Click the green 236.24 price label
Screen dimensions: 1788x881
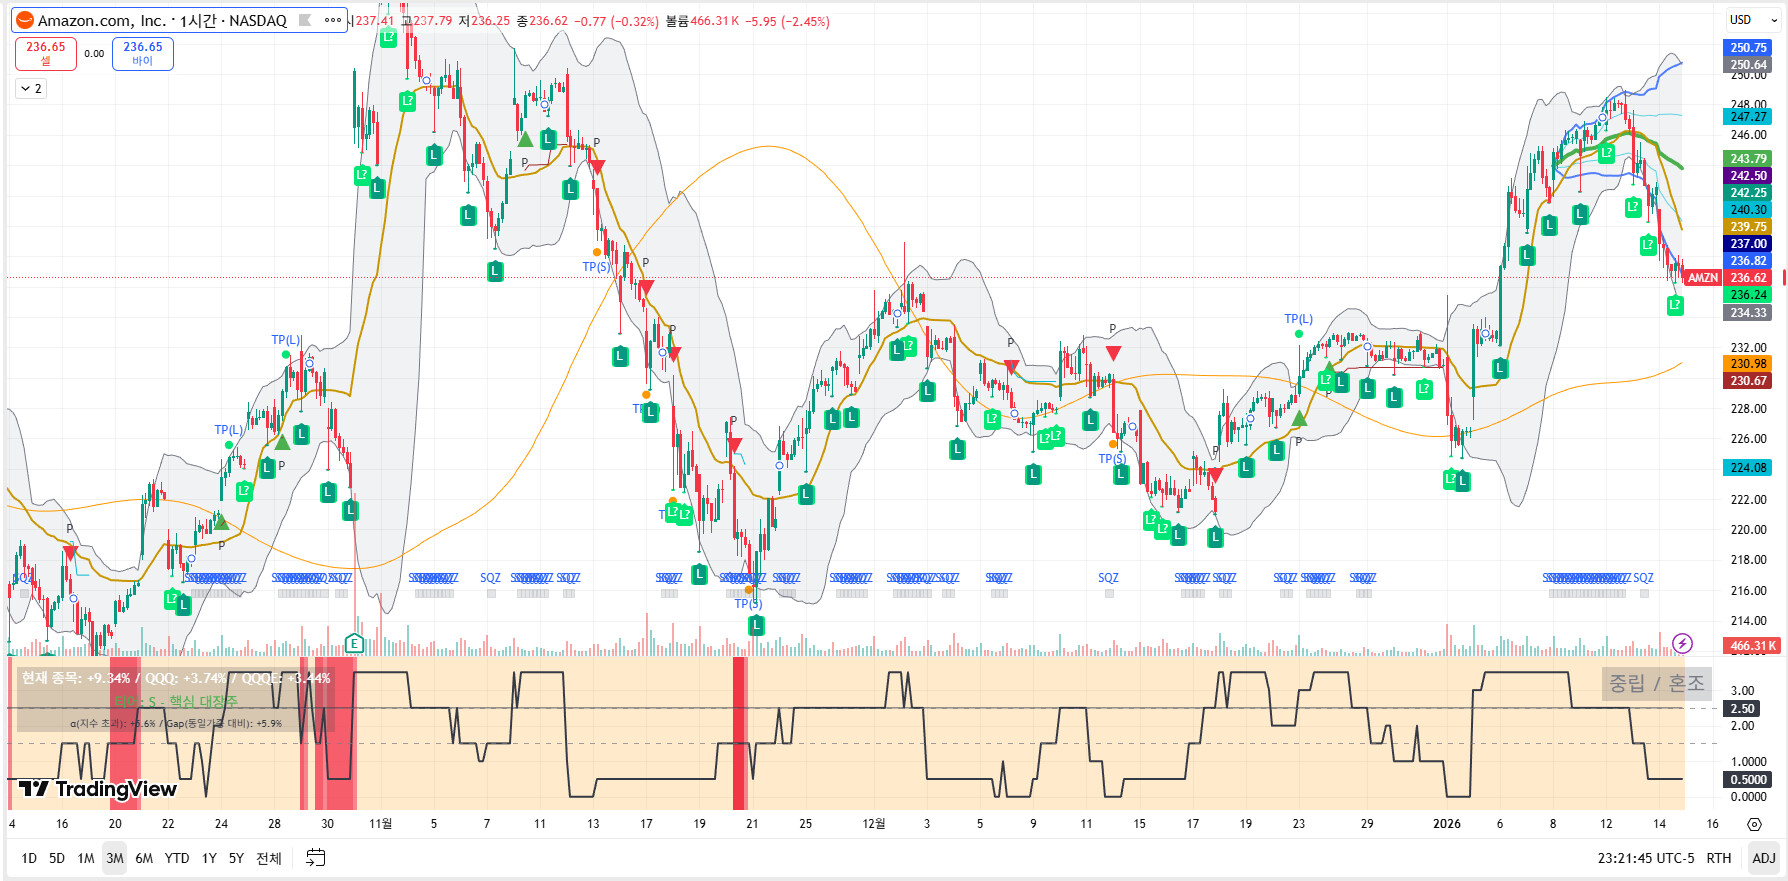tap(1748, 295)
